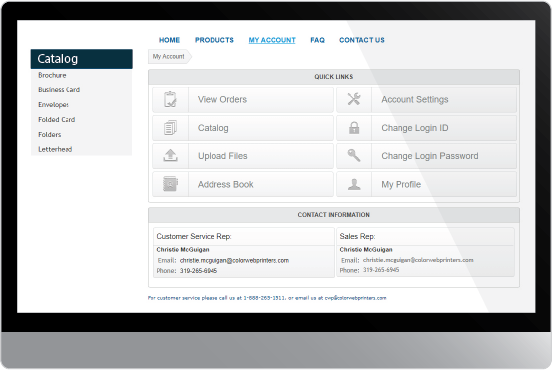
Task: Click the My Profile person icon
Action: (354, 184)
